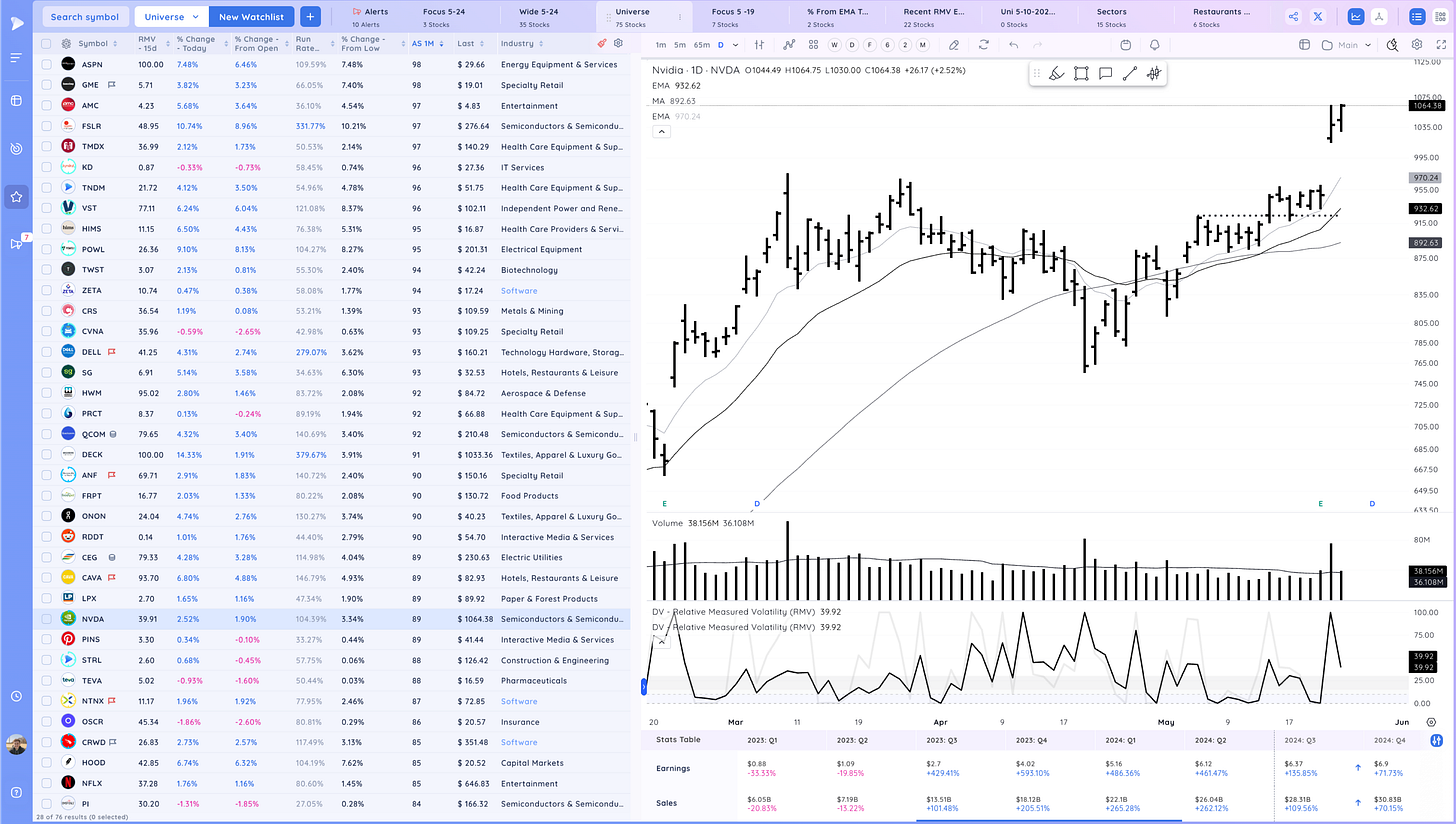Click the stats table filter icon at right
Viewport: 1456px width, 824px height.
(x=1437, y=740)
